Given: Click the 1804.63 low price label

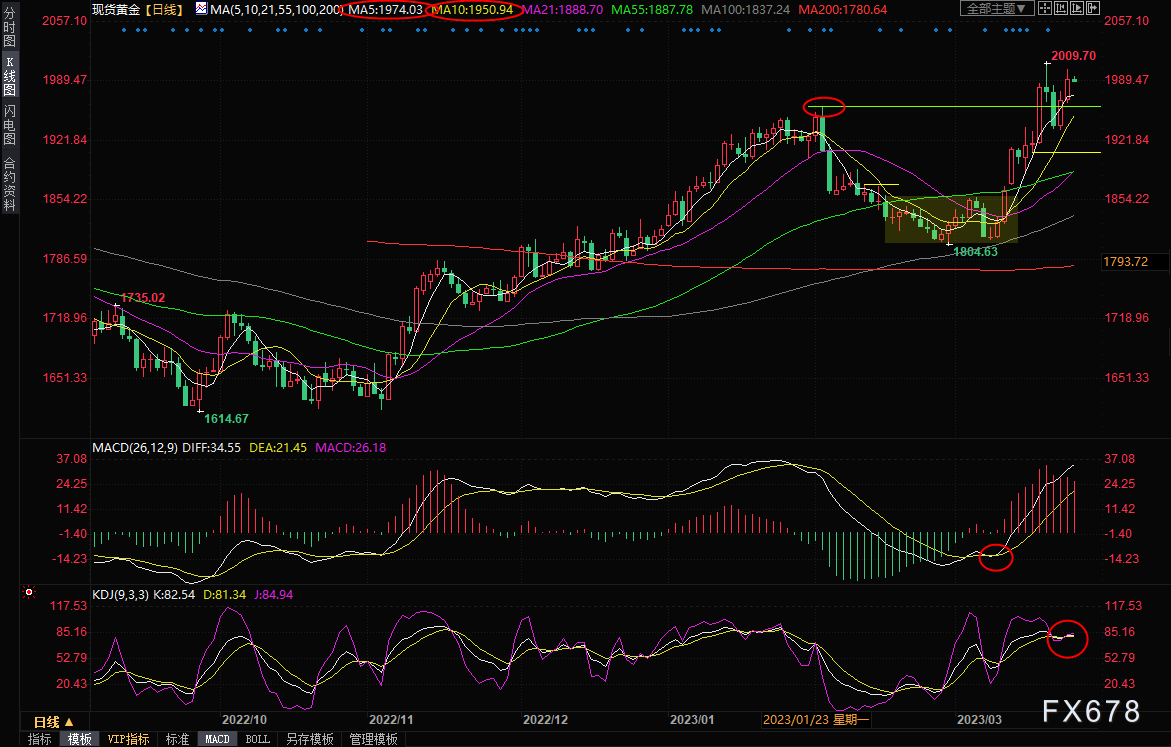Looking at the screenshot, I should point(975,252).
